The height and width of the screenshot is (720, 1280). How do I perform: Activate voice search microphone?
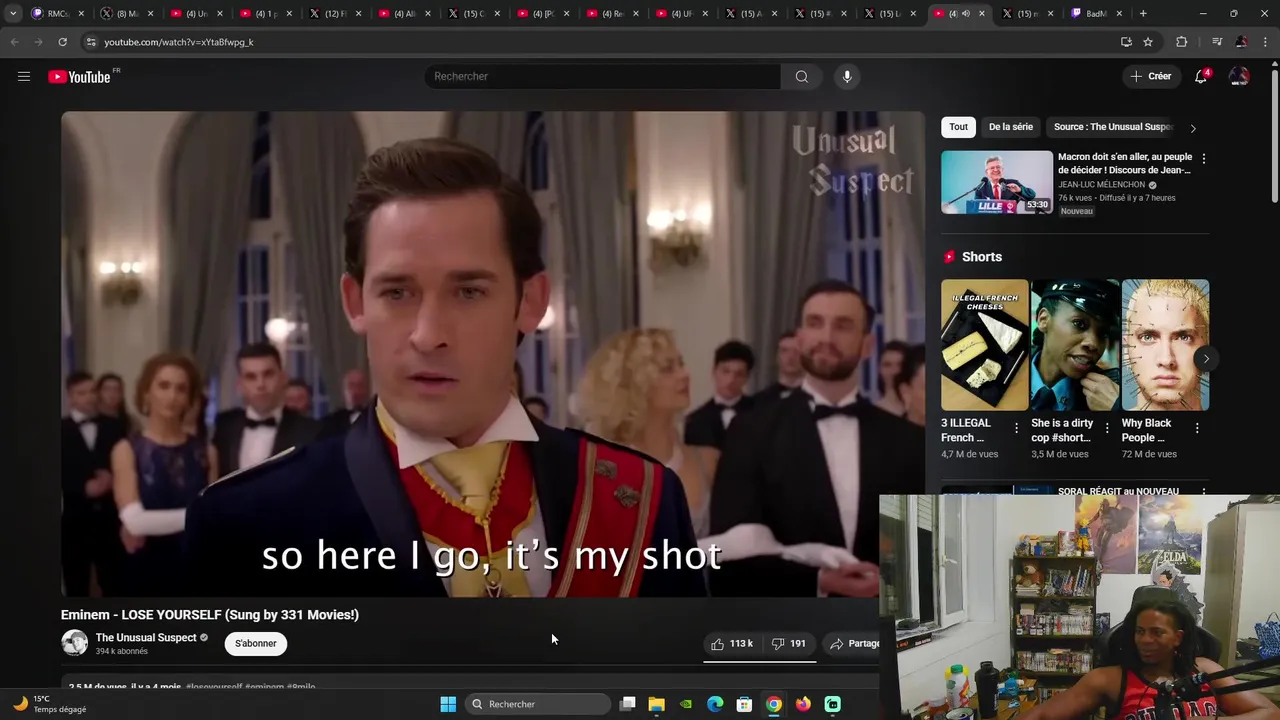[x=847, y=76]
